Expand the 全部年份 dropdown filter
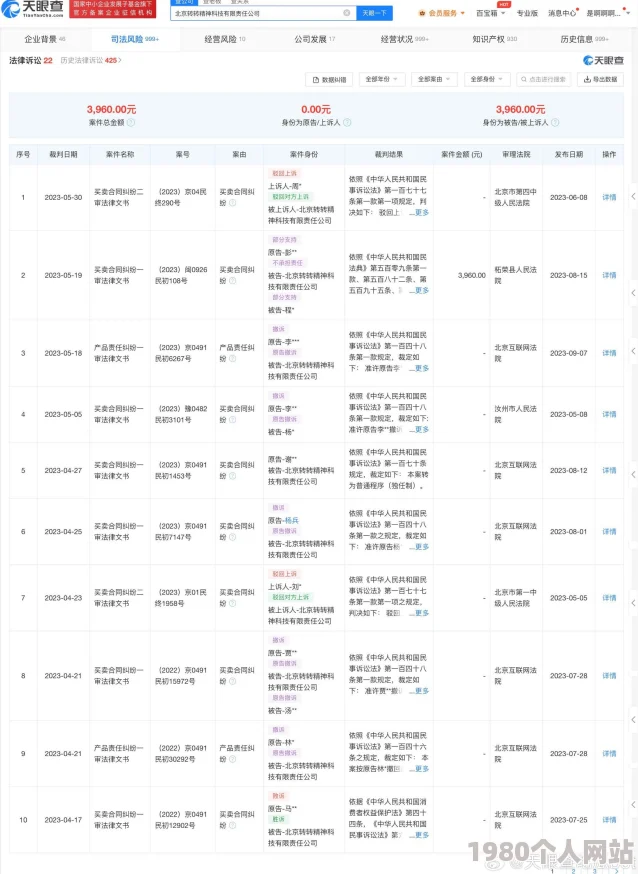 coord(380,79)
